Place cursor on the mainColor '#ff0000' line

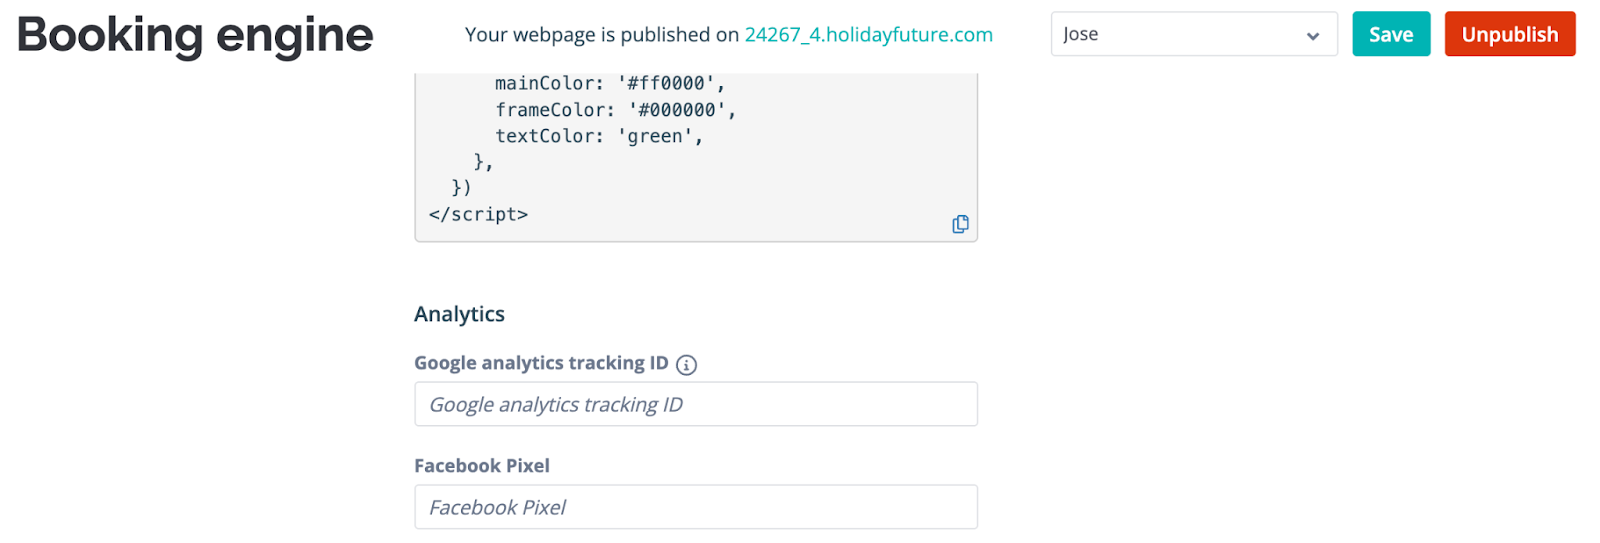click(610, 83)
